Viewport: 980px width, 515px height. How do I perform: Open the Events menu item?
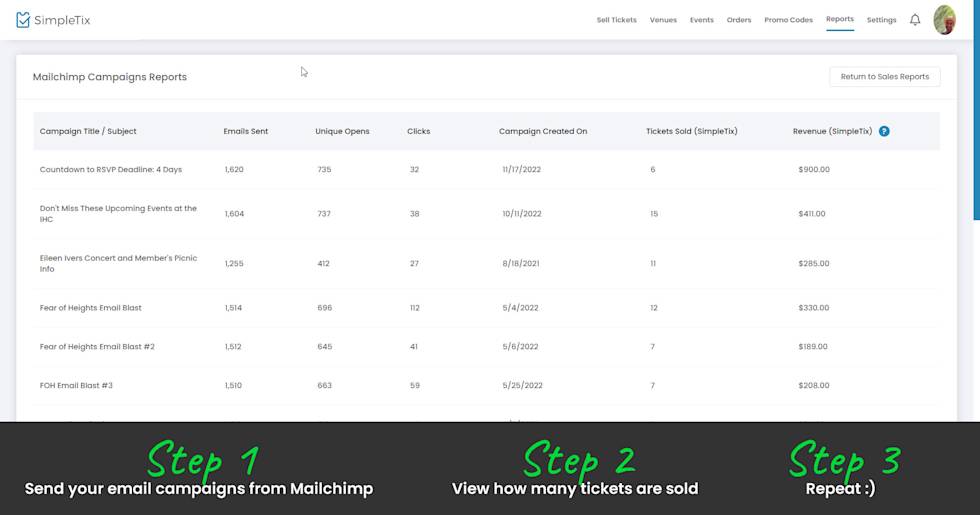(x=701, y=20)
